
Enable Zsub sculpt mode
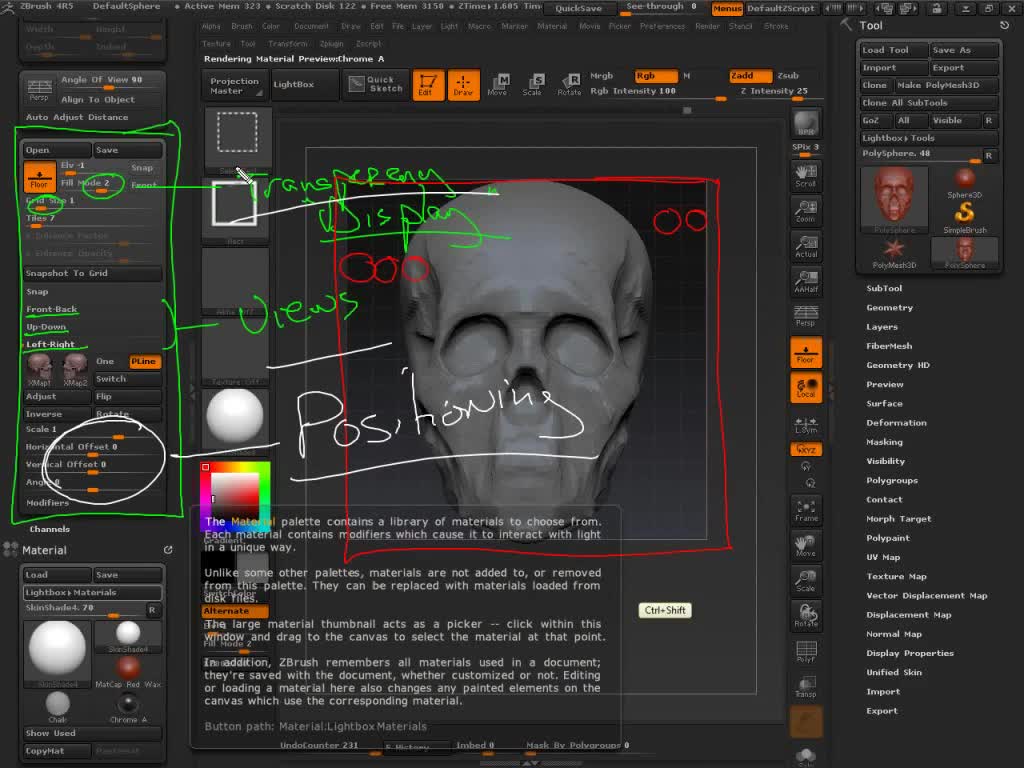[x=789, y=76]
